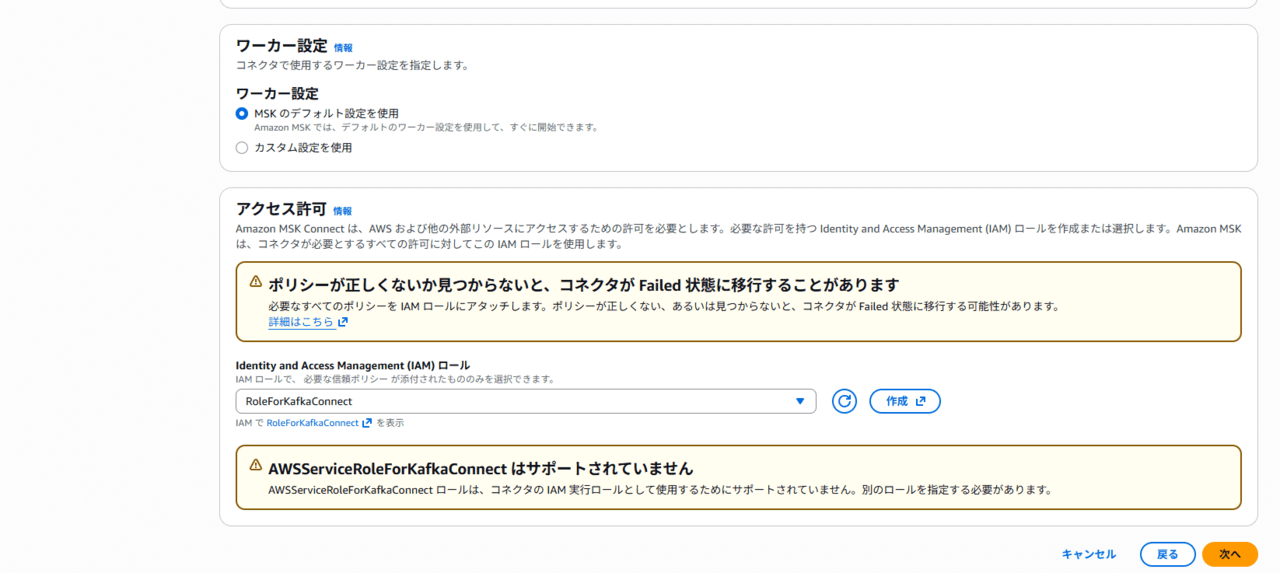This screenshot has width=1280, height=573.
Task: Click external link icon after RoleForKafkaConnect link
Action: click(x=367, y=423)
